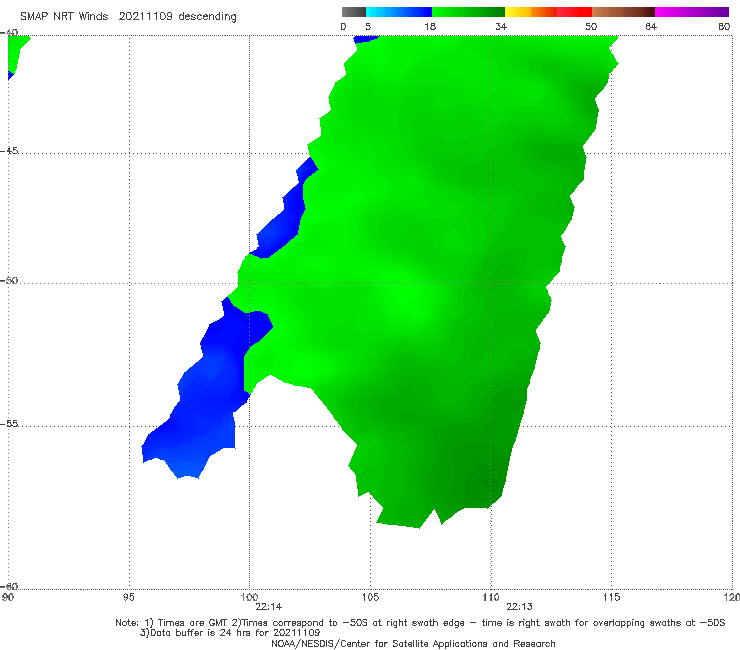
Task: Click the yellow-red 34-50 segment of color bar
Action: 548,12
